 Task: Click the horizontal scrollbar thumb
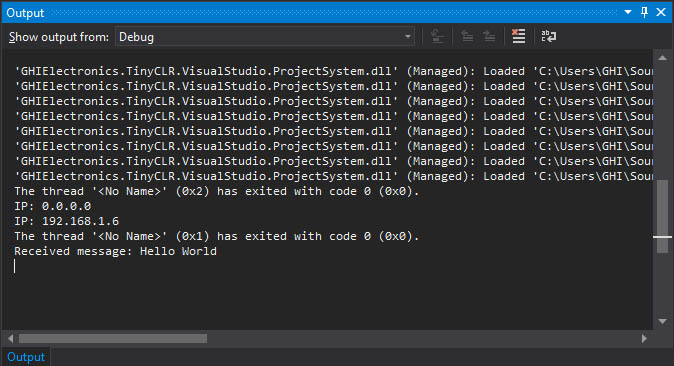tap(113, 339)
